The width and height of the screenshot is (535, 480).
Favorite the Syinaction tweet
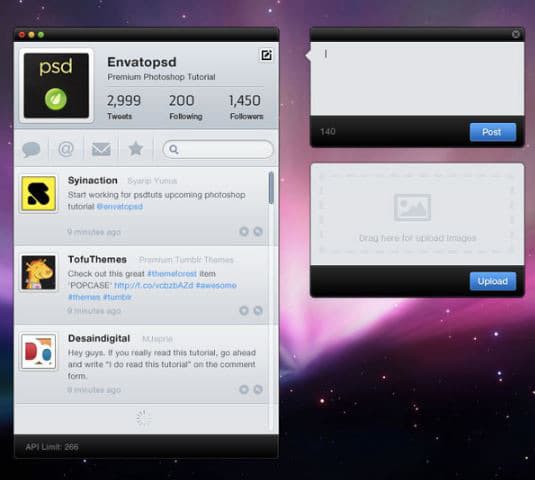pos(244,232)
